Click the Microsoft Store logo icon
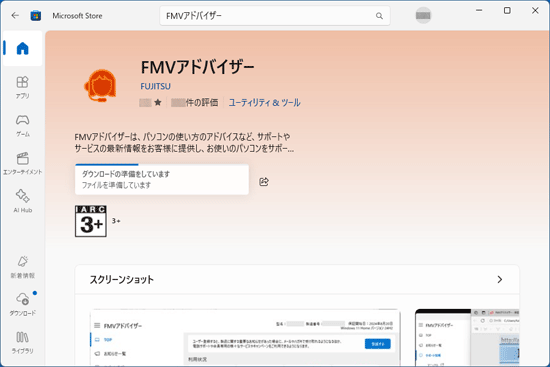The height and width of the screenshot is (367, 550). (35, 16)
